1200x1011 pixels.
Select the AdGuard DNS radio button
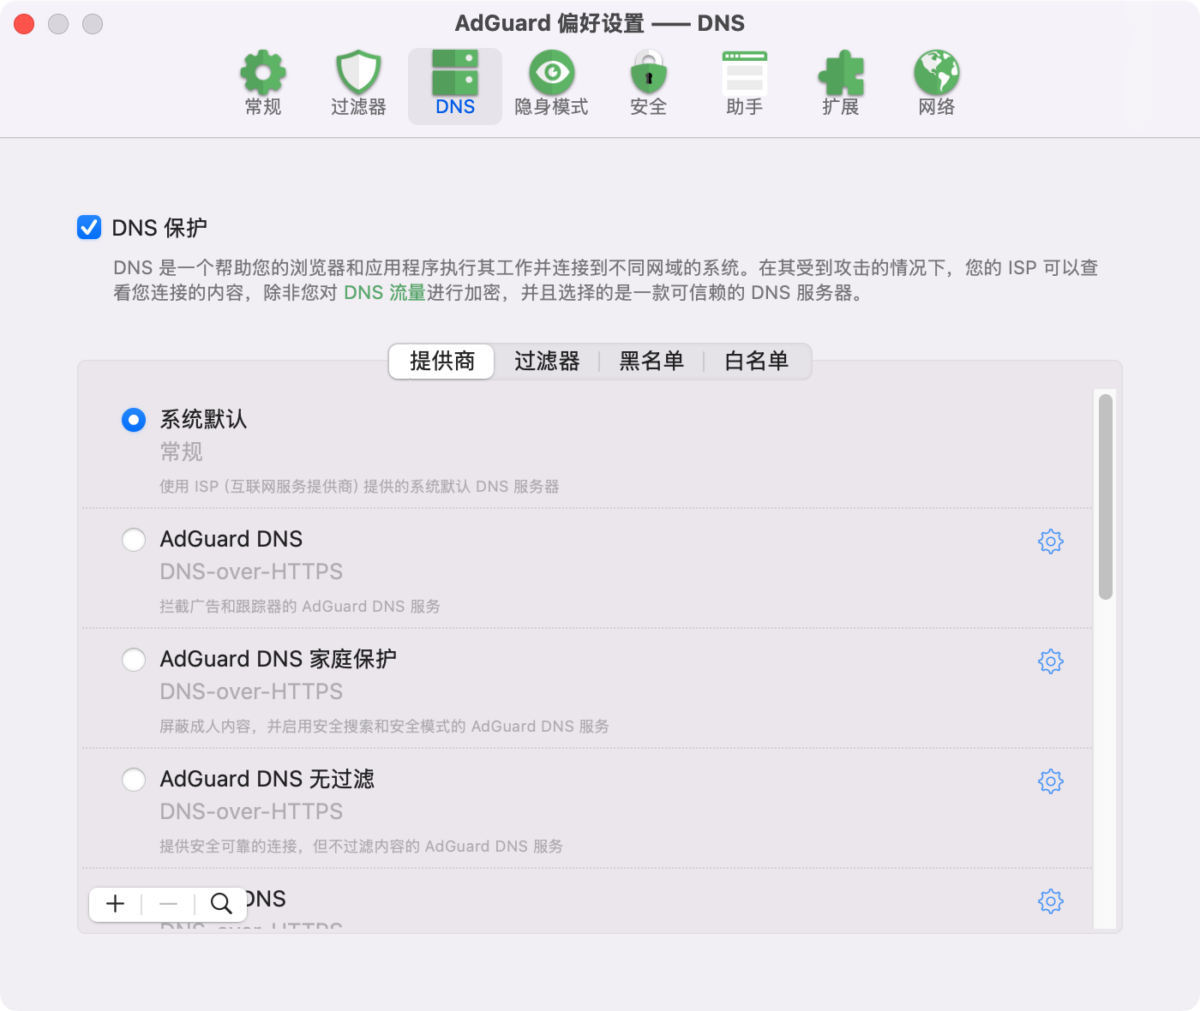pyautogui.click(x=133, y=540)
